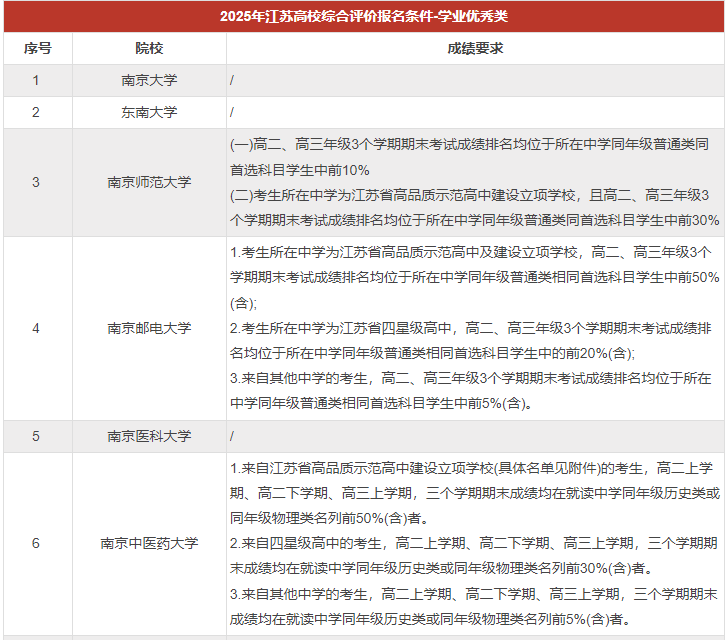The width and height of the screenshot is (726, 640).
Task: Select row number 2 in 序号 column
Action: (37, 112)
